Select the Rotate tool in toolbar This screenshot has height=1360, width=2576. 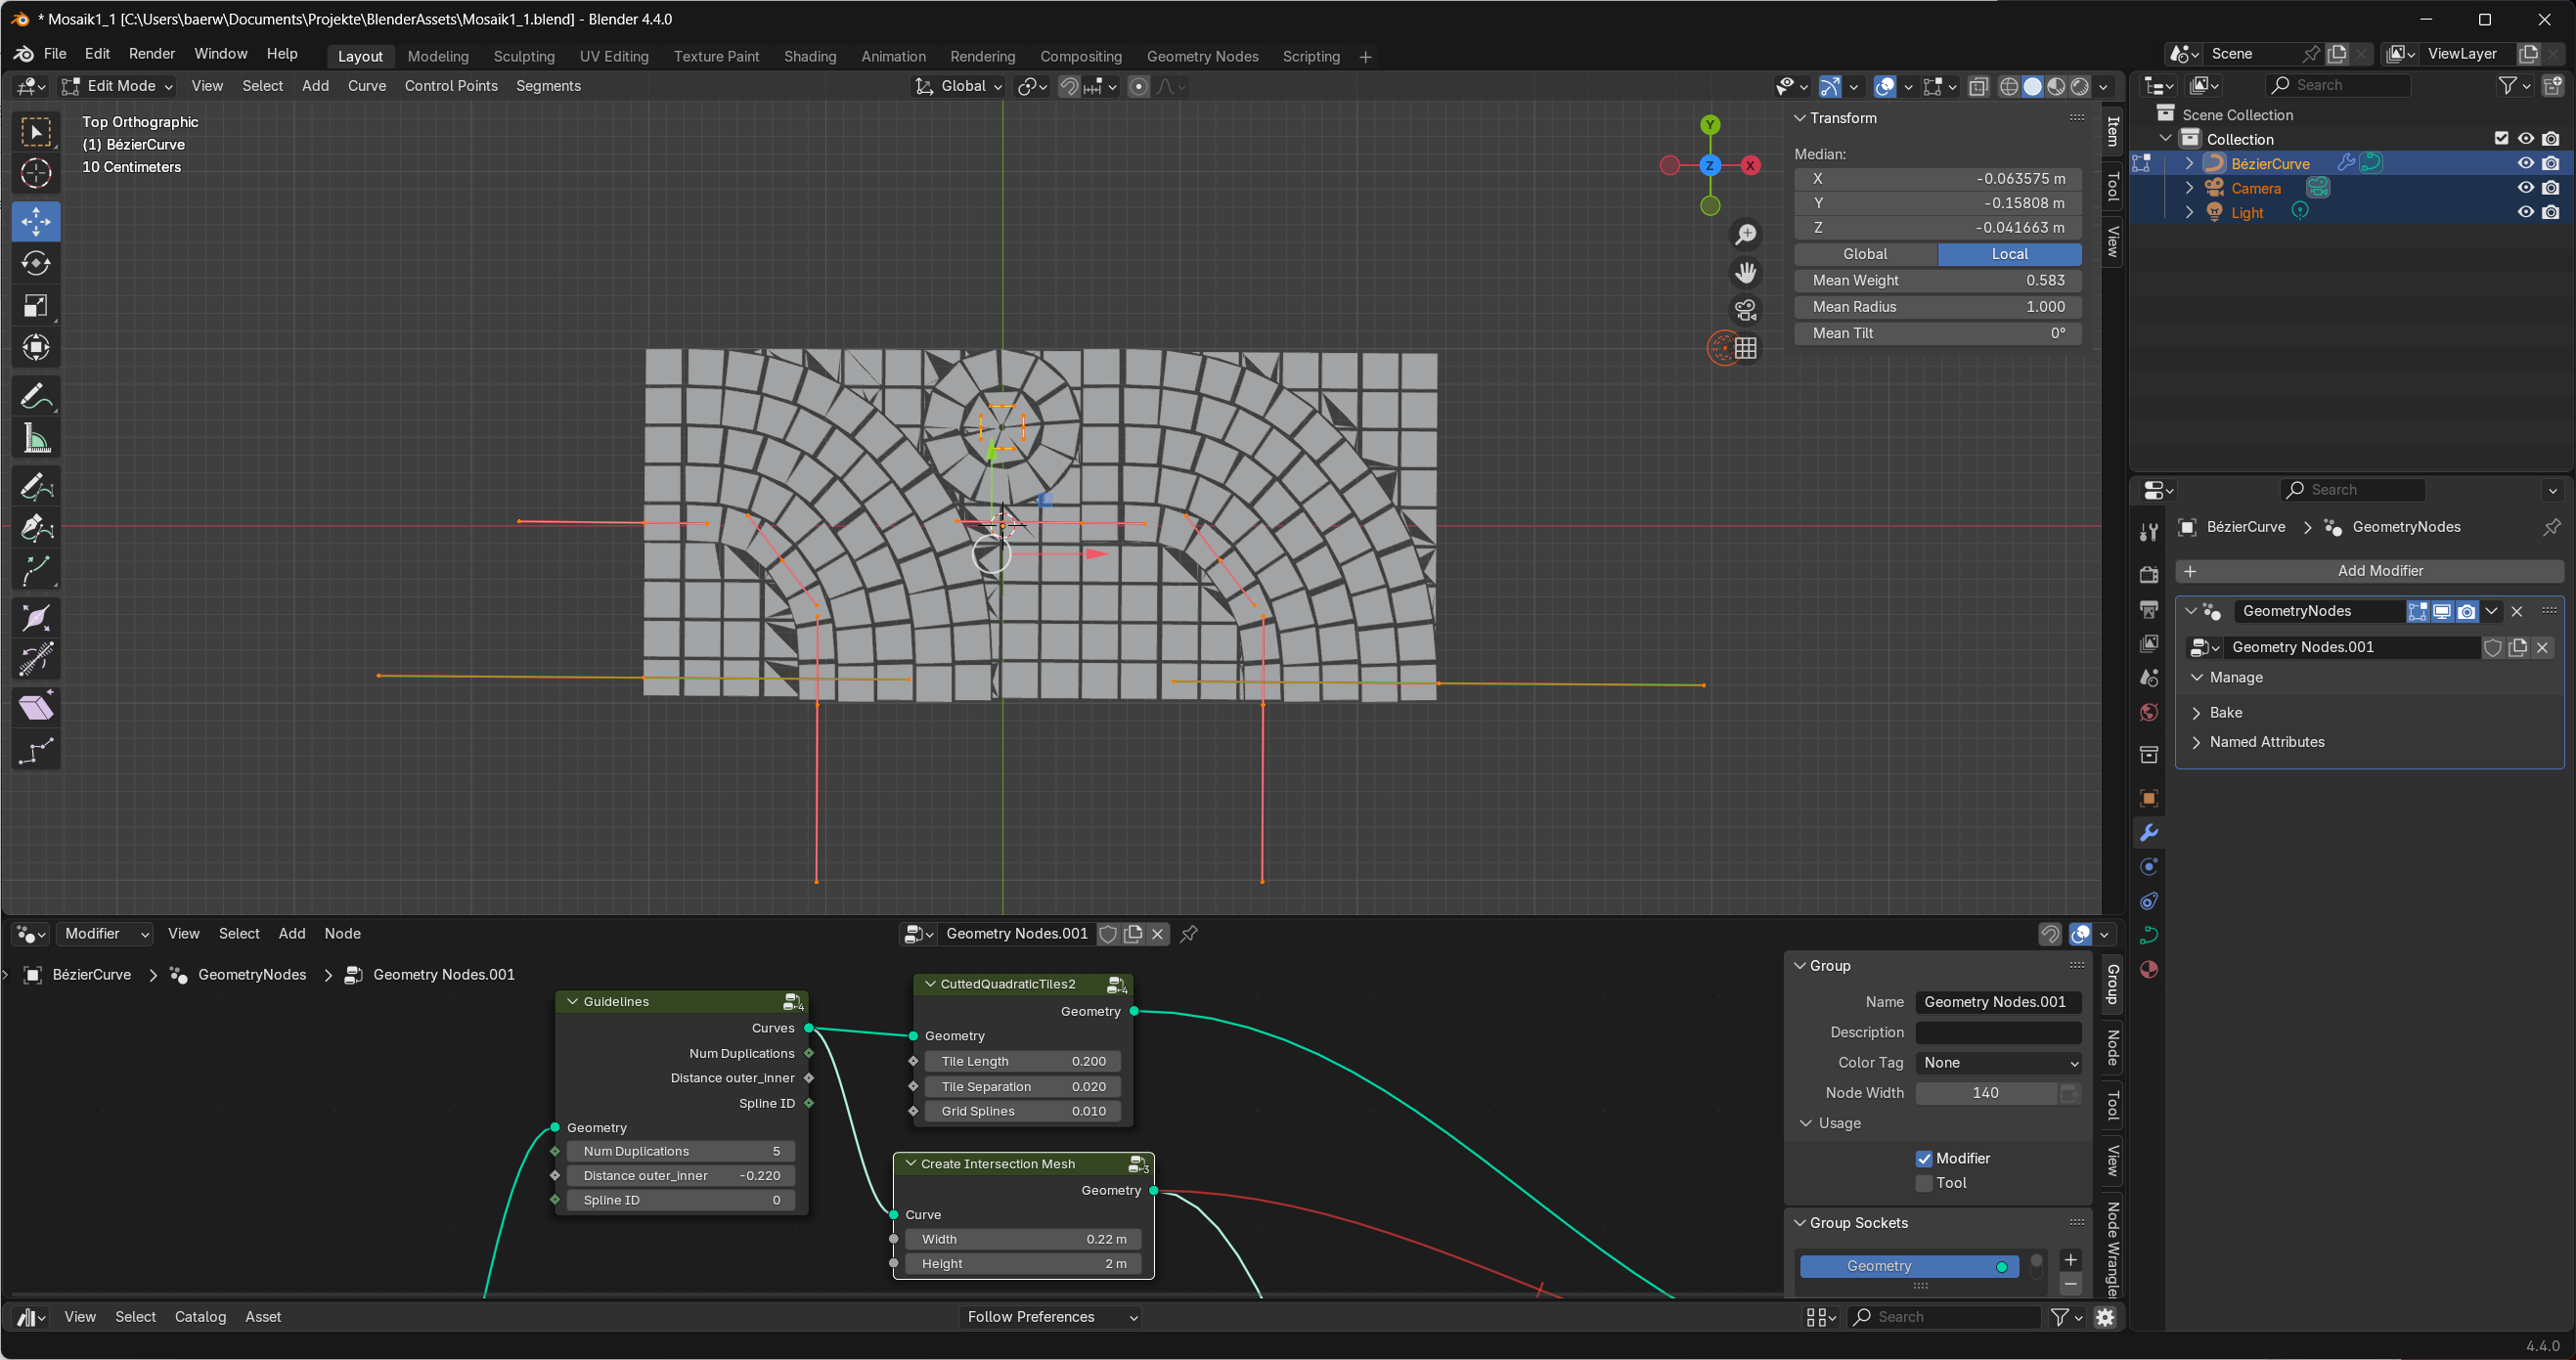36,264
